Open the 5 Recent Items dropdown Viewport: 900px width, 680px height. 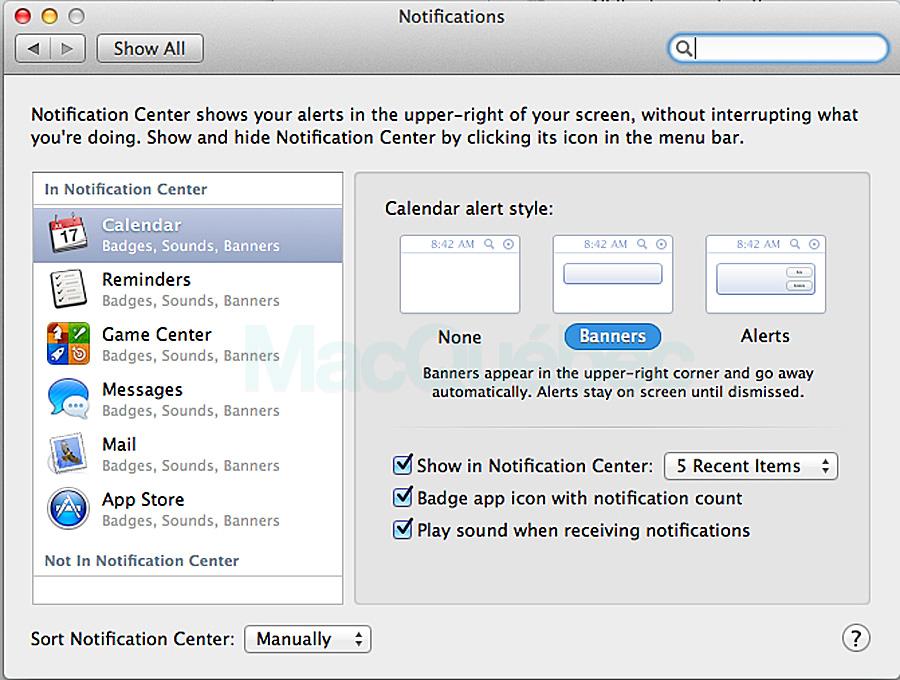751,466
